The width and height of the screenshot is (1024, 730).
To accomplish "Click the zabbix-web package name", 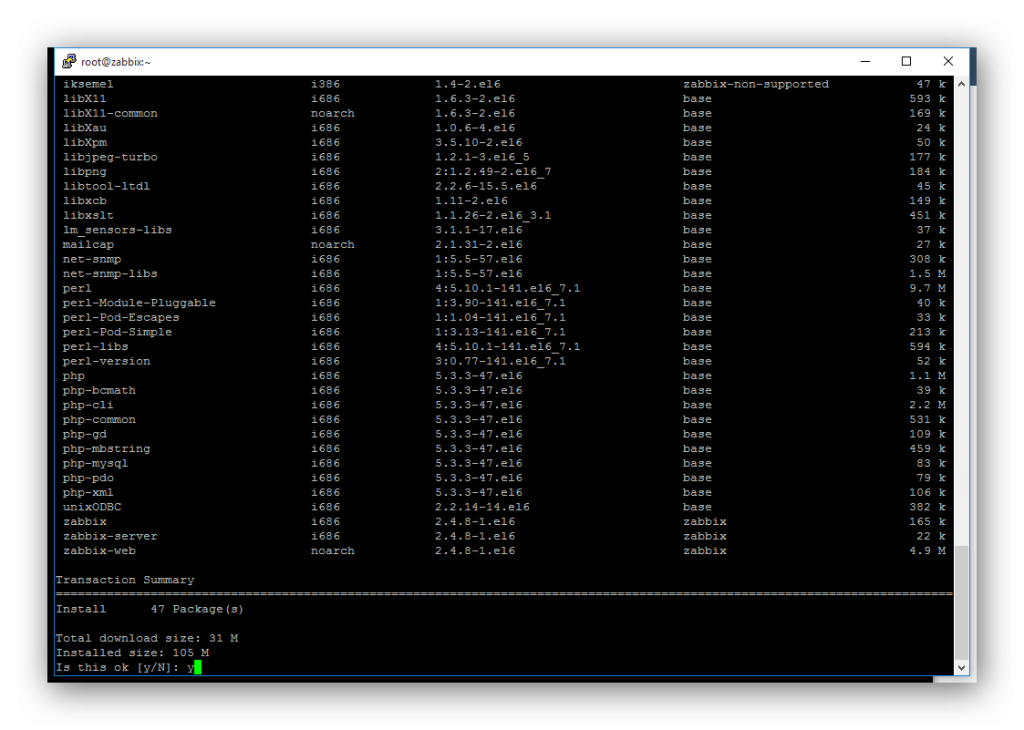I will pyautogui.click(x=99, y=551).
